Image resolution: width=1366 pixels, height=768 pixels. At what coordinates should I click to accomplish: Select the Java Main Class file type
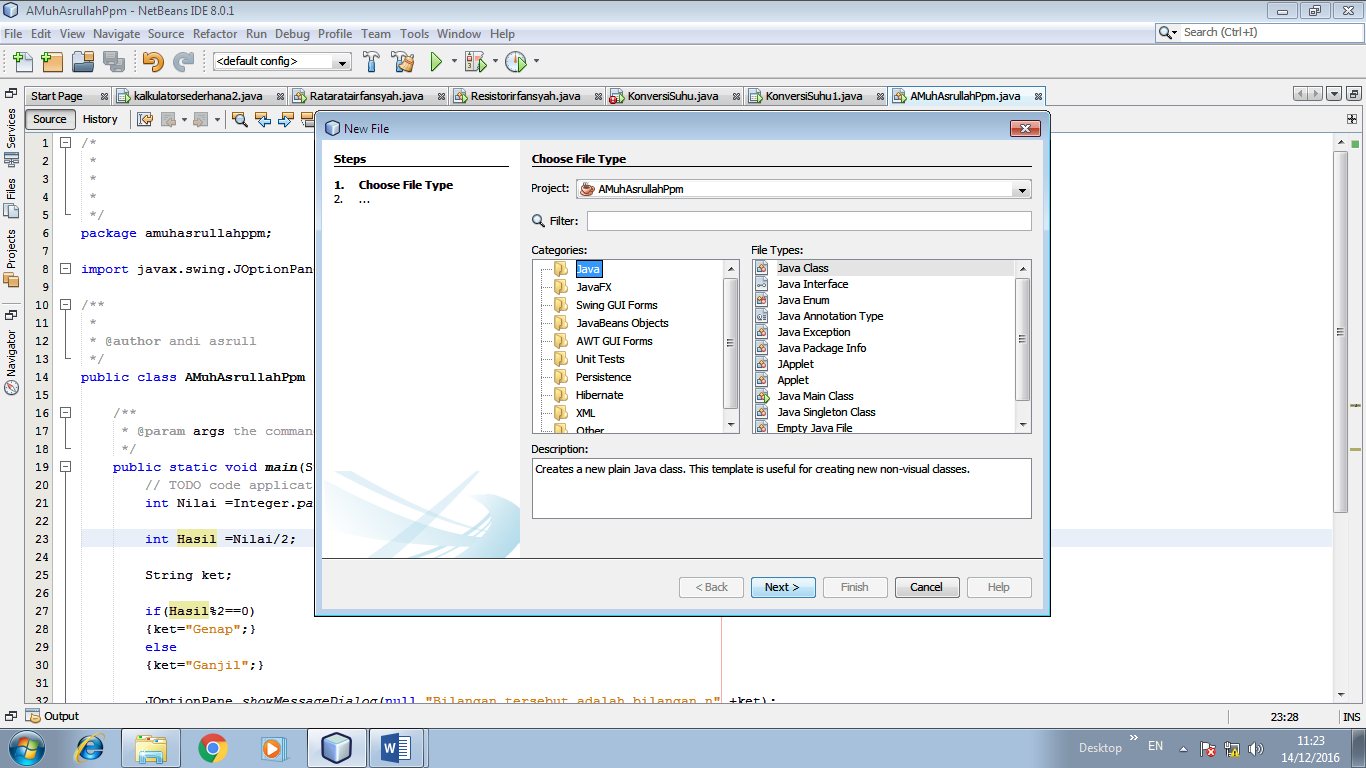(x=815, y=396)
